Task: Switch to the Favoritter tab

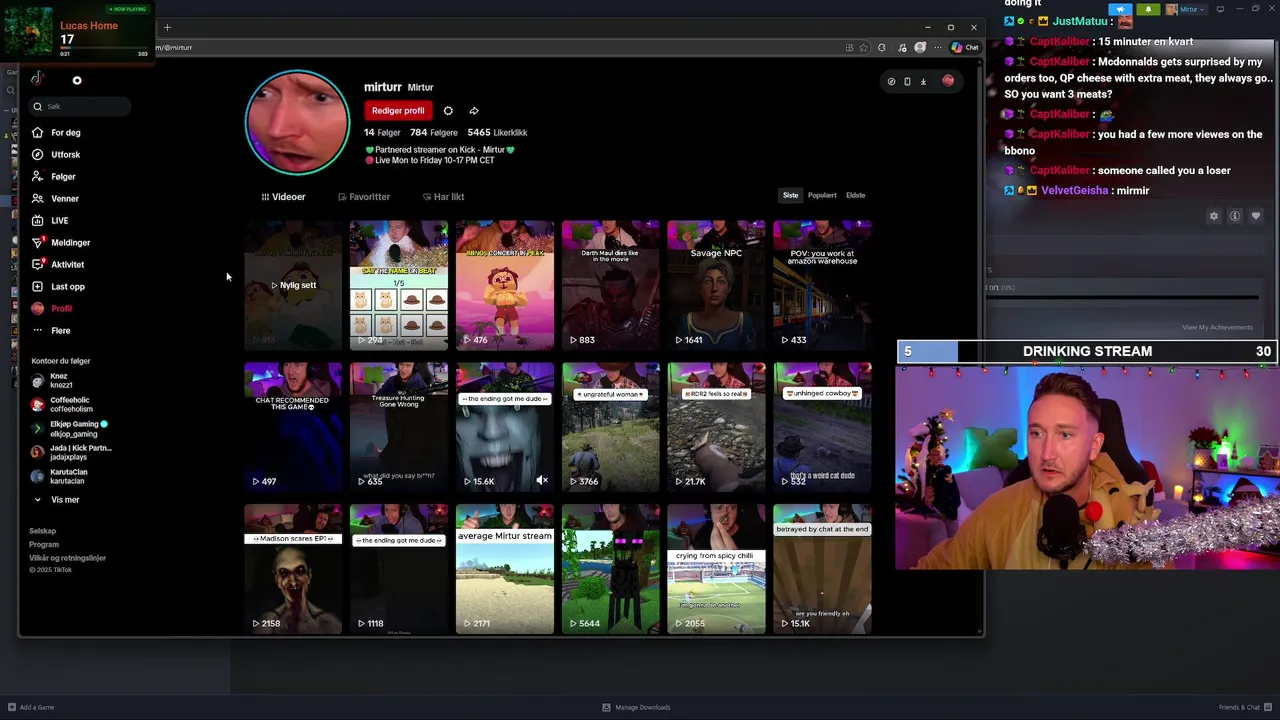Action: click(x=364, y=197)
